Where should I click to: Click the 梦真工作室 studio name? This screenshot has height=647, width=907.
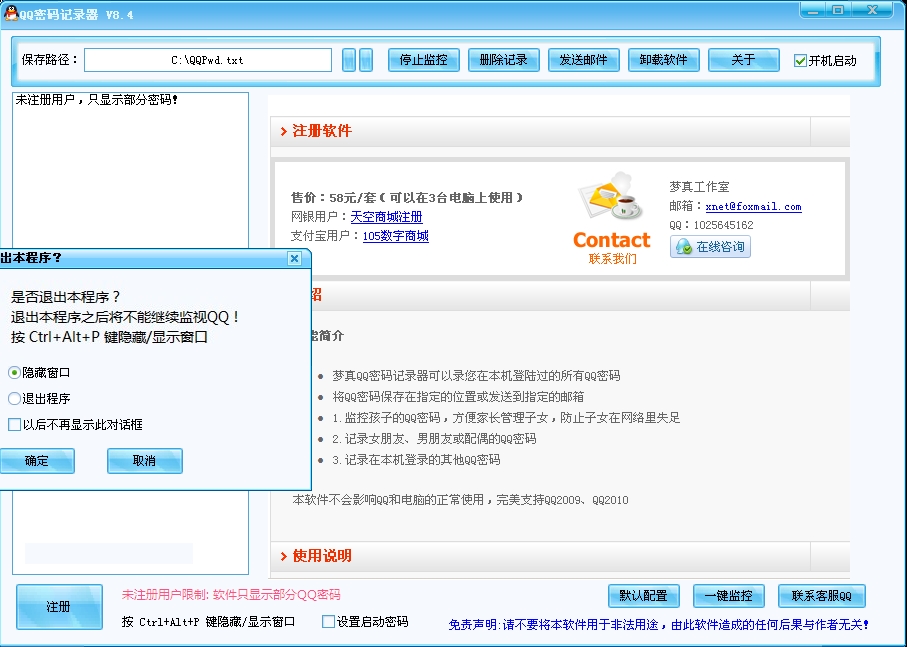[699, 187]
